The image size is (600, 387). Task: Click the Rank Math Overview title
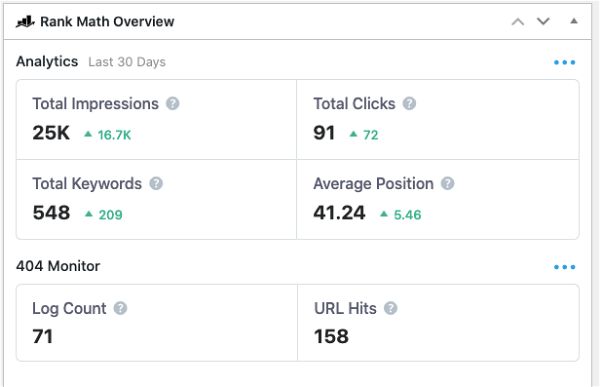(107, 22)
